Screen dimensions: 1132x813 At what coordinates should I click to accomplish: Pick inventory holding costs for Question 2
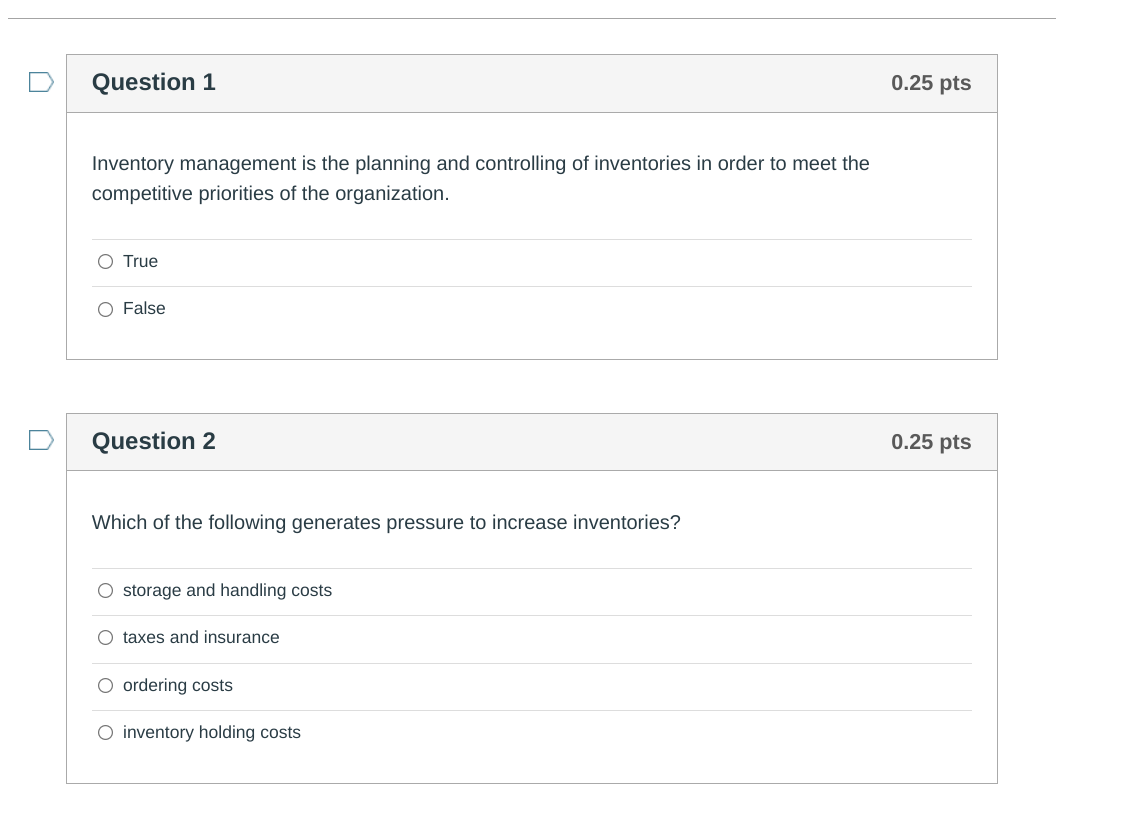(105, 732)
